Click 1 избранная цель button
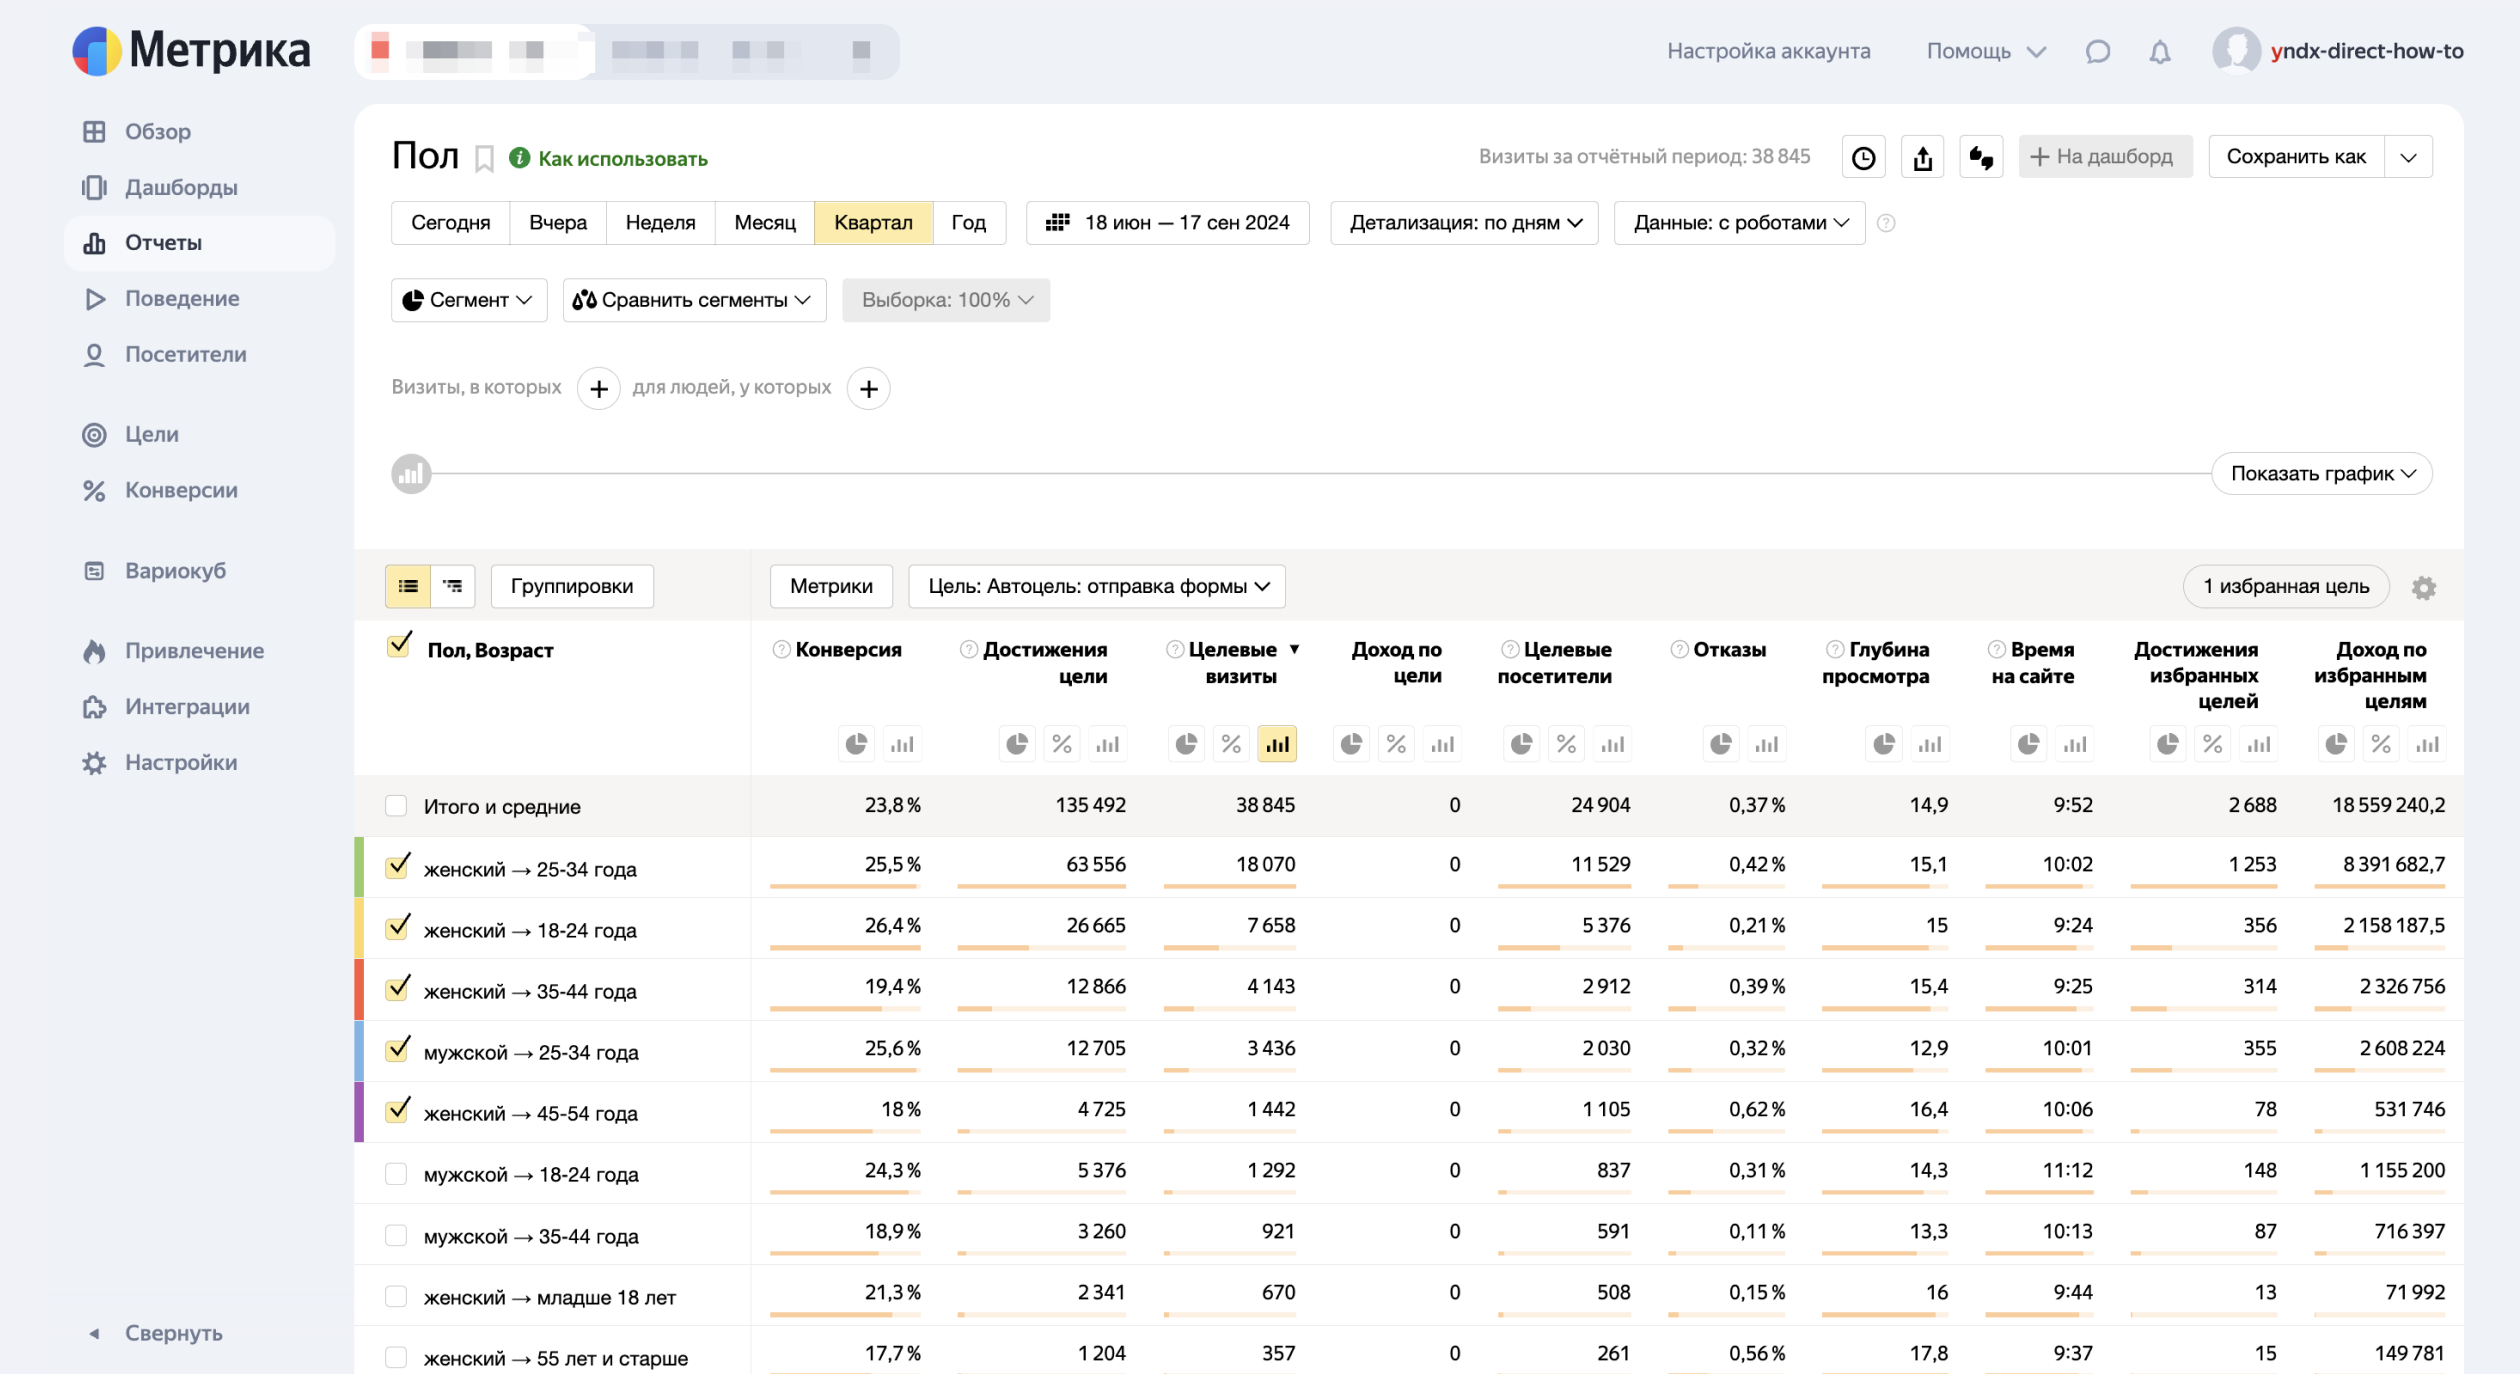2520x1374 pixels. tap(2286, 586)
